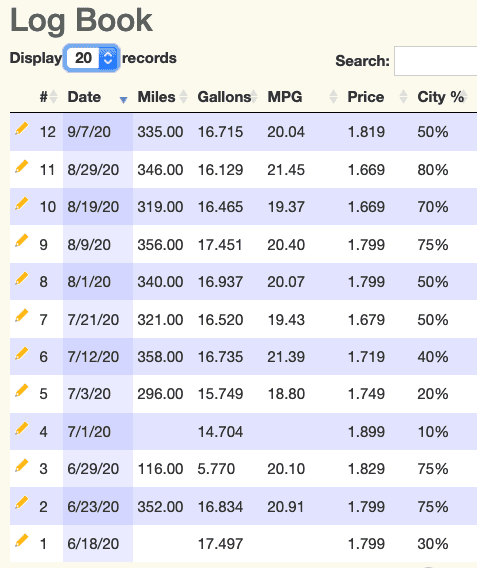Image resolution: width=477 pixels, height=568 pixels.
Task: Click gallons value 17.451
Action: click(220, 245)
